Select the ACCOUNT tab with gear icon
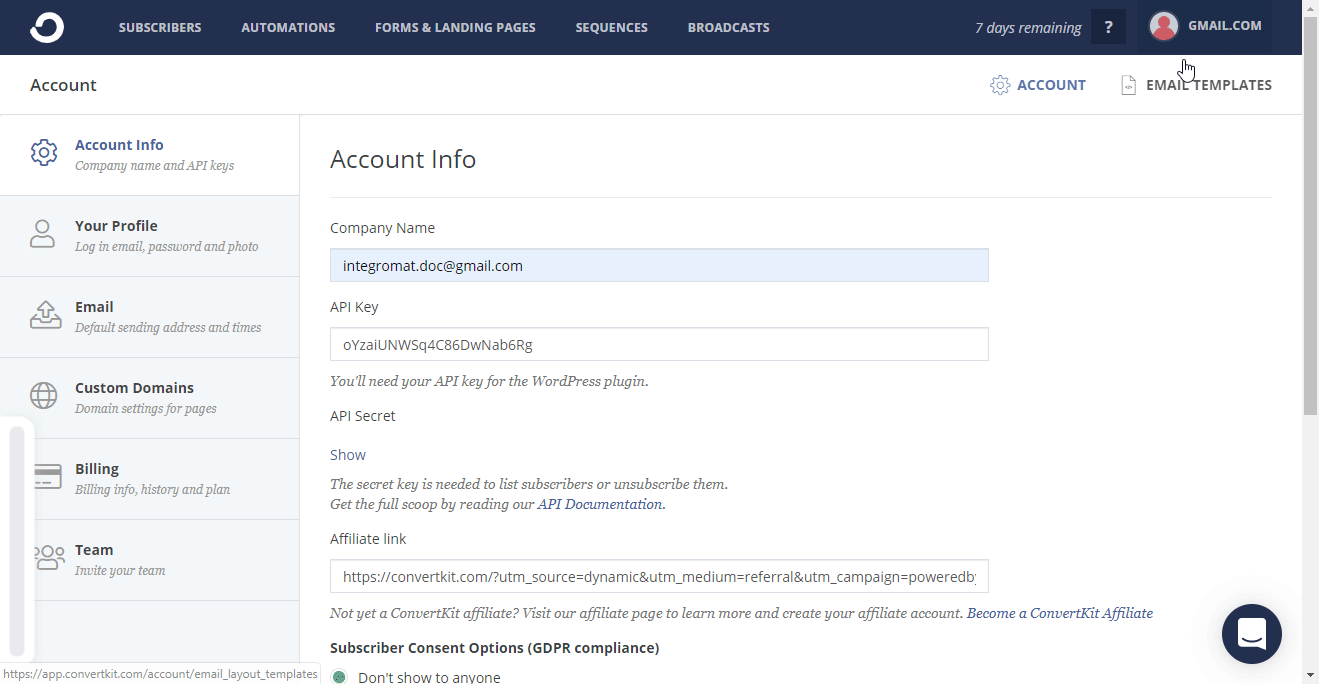The image size is (1319, 684). point(1038,85)
